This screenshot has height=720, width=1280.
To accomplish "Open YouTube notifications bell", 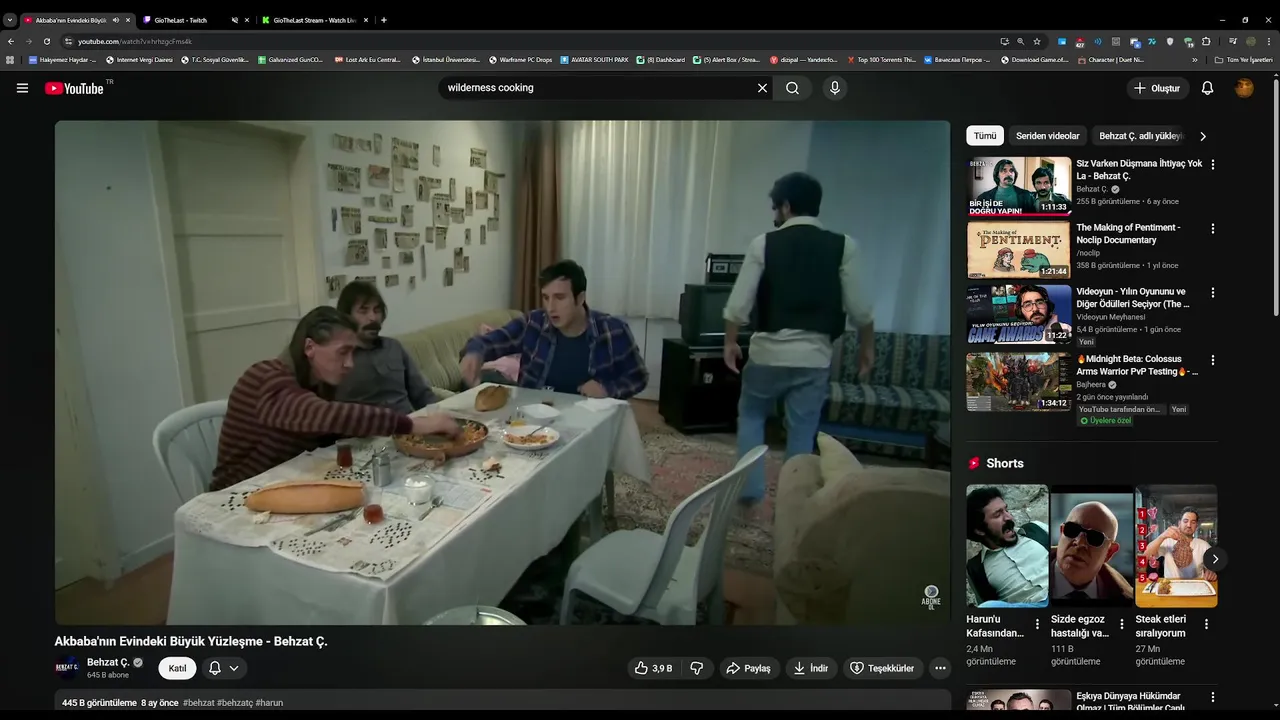I will (1207, 88).
